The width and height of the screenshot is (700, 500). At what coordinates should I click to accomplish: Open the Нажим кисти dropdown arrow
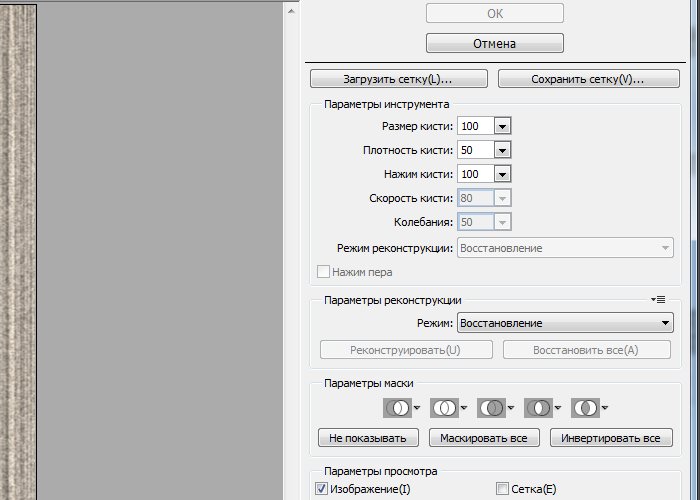[503, 174]
